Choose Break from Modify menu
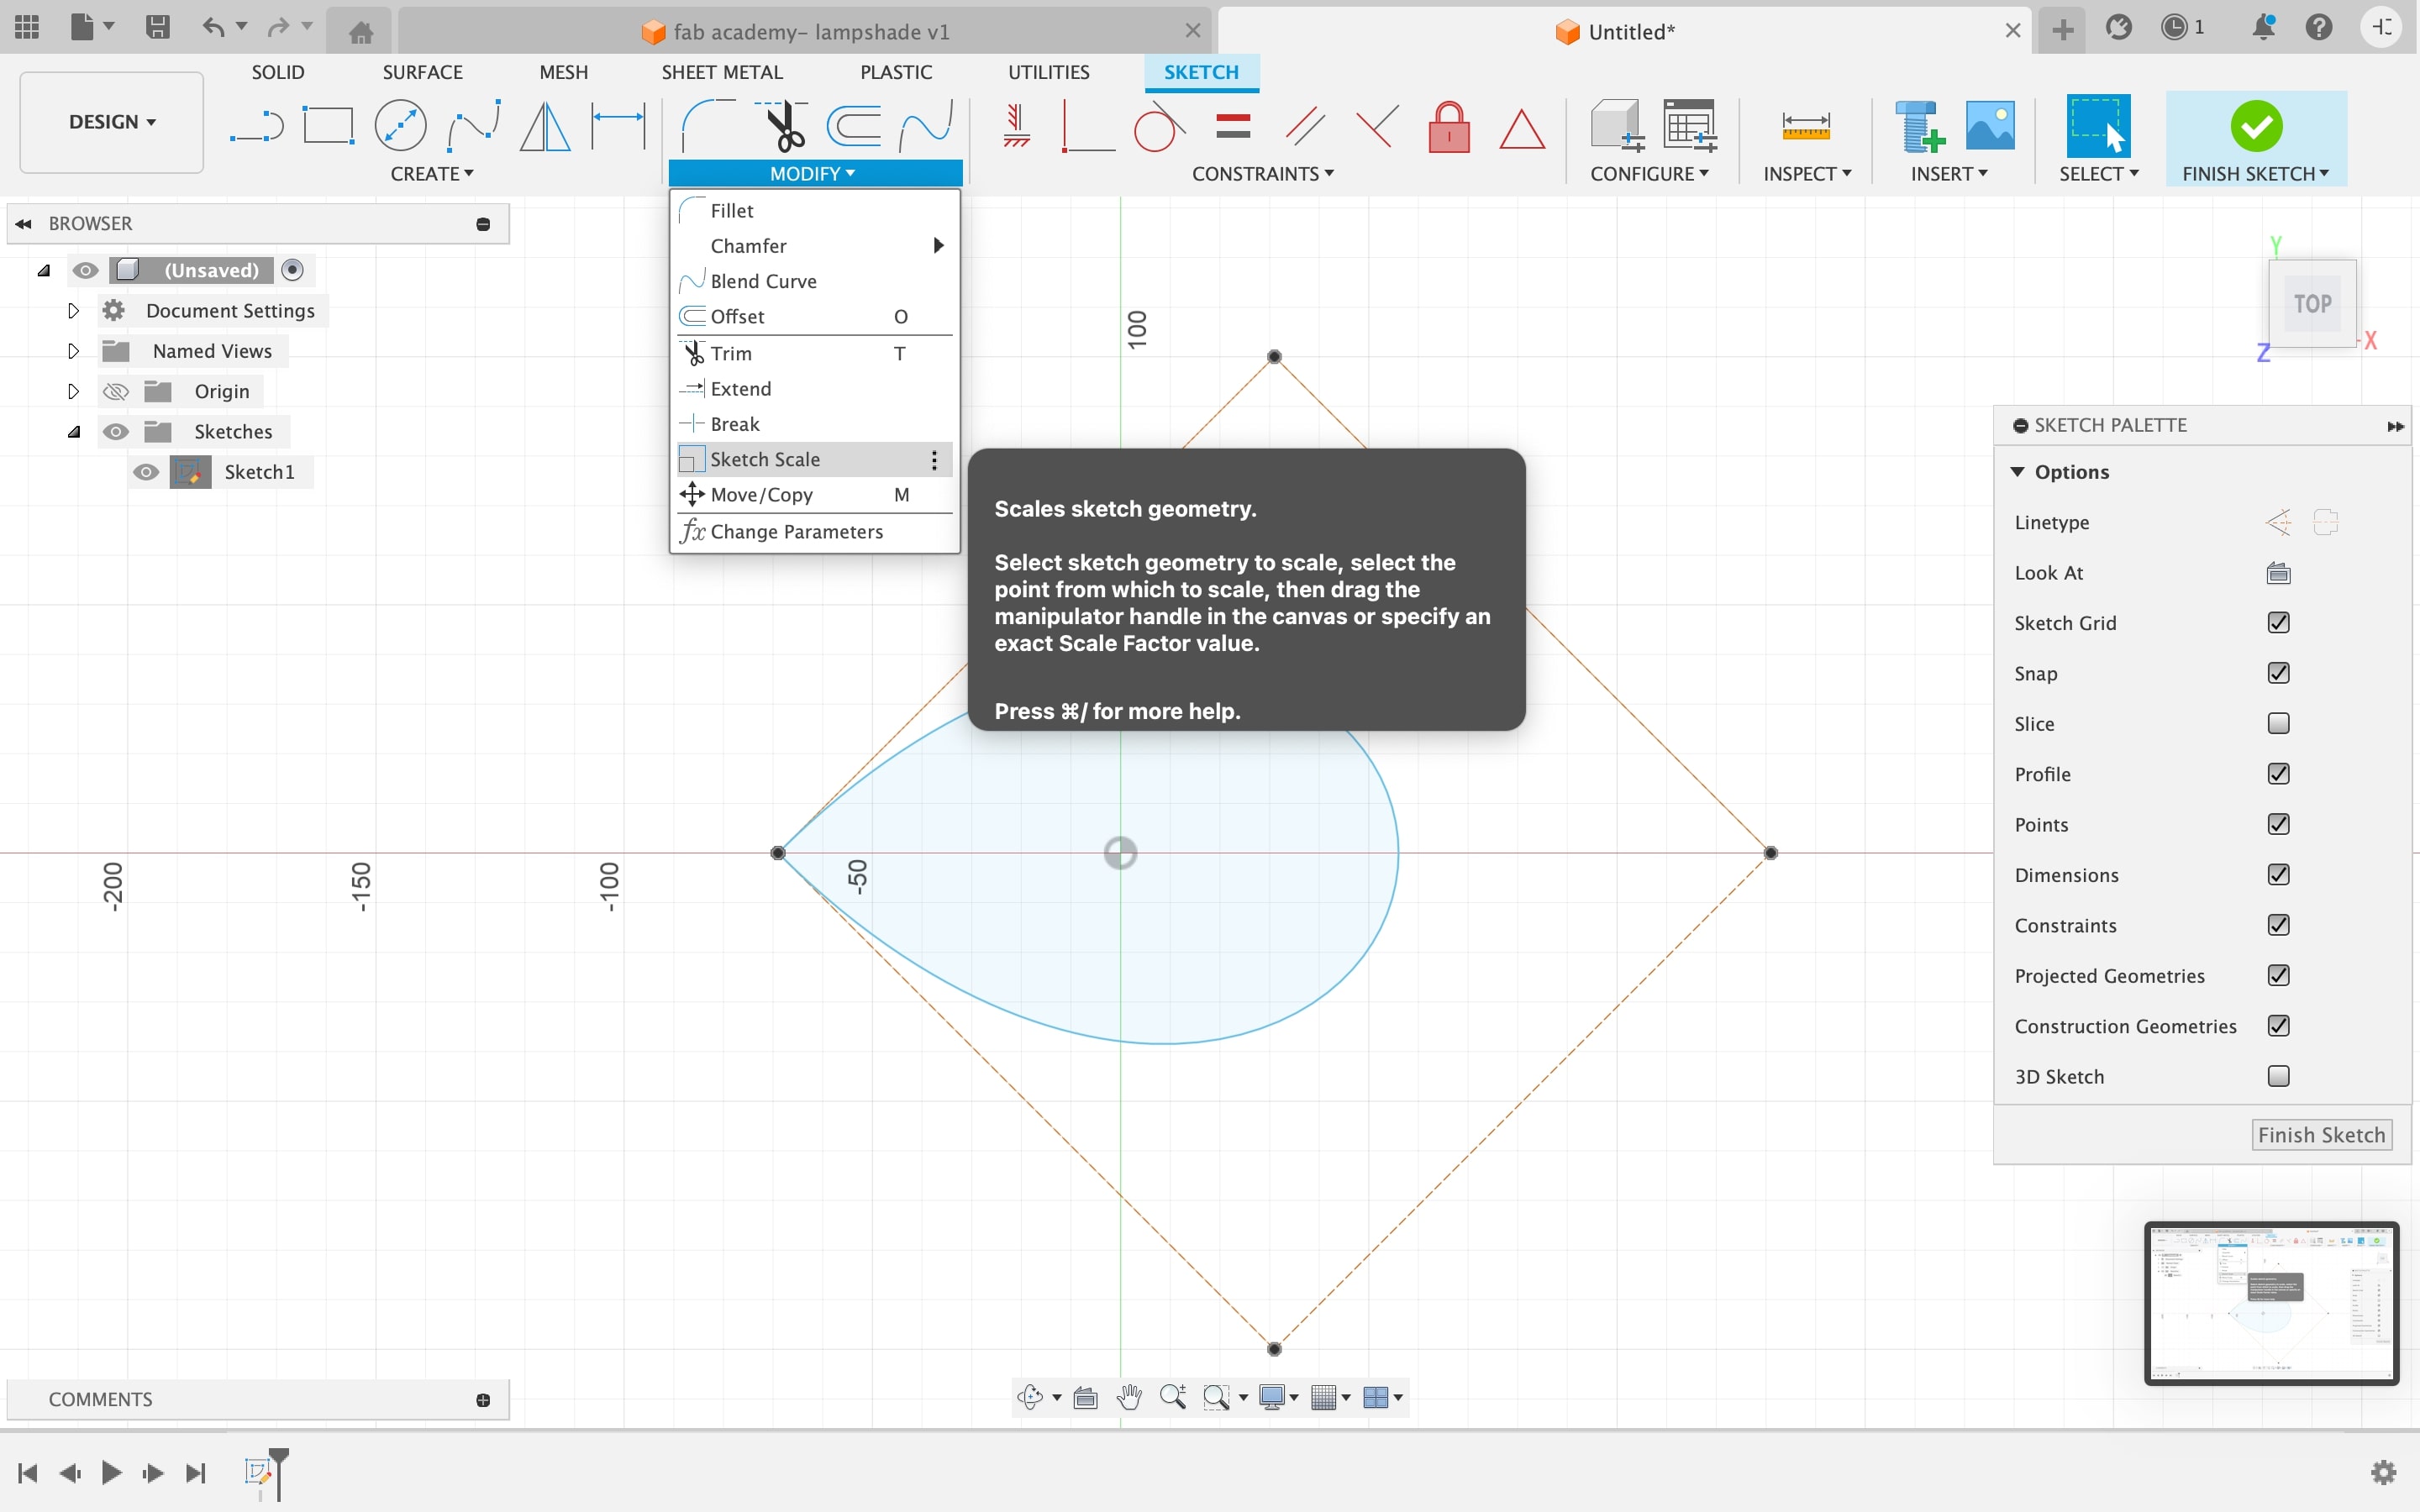This screenshot has width=2420, height=1512. (814, 424)
